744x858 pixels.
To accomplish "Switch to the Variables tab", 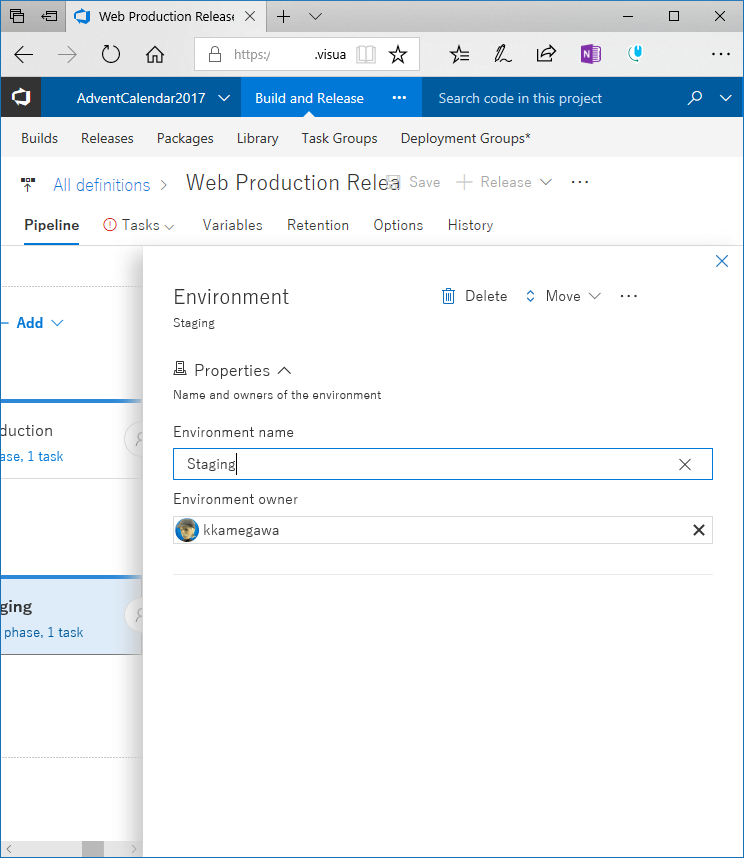I will coord(232,225).
